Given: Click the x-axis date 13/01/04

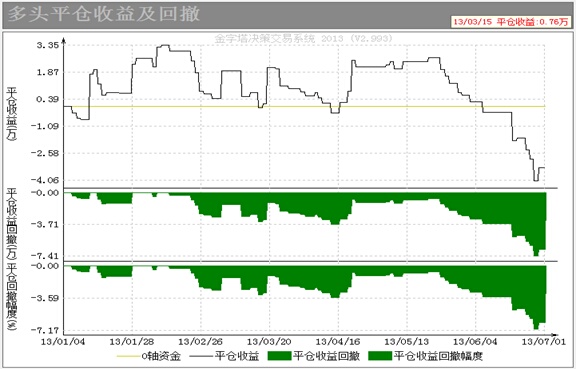Looking at the screenshot, I should point(63,341).
